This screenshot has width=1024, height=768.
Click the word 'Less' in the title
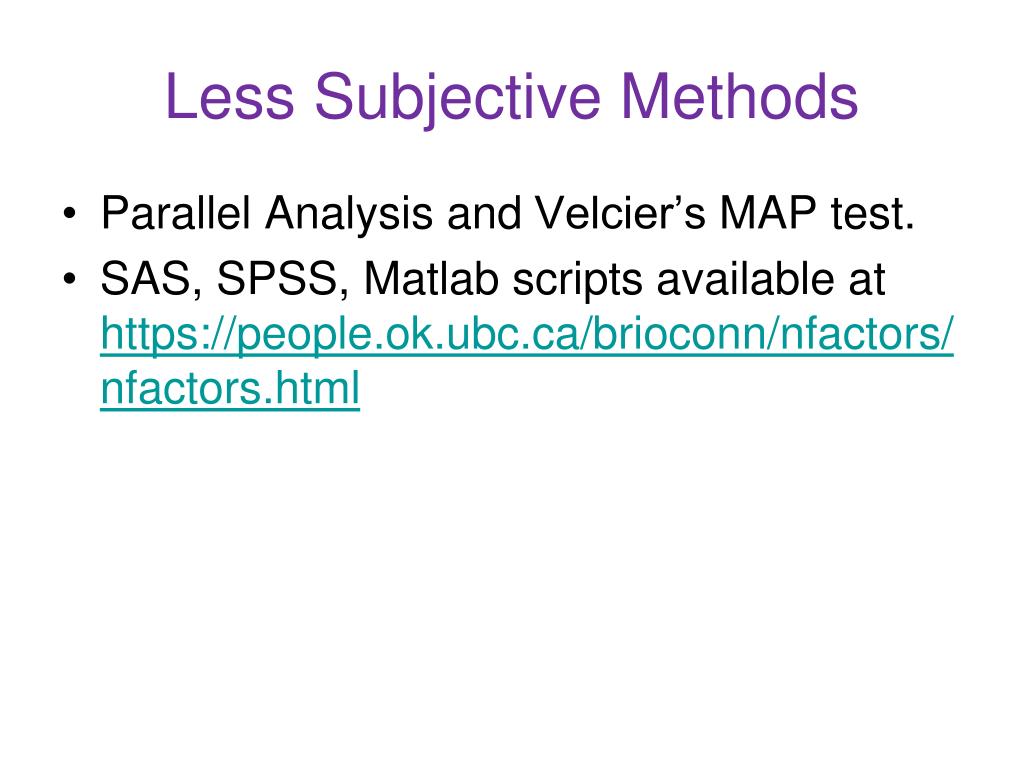pyautogui.click(x=230, y=96)
